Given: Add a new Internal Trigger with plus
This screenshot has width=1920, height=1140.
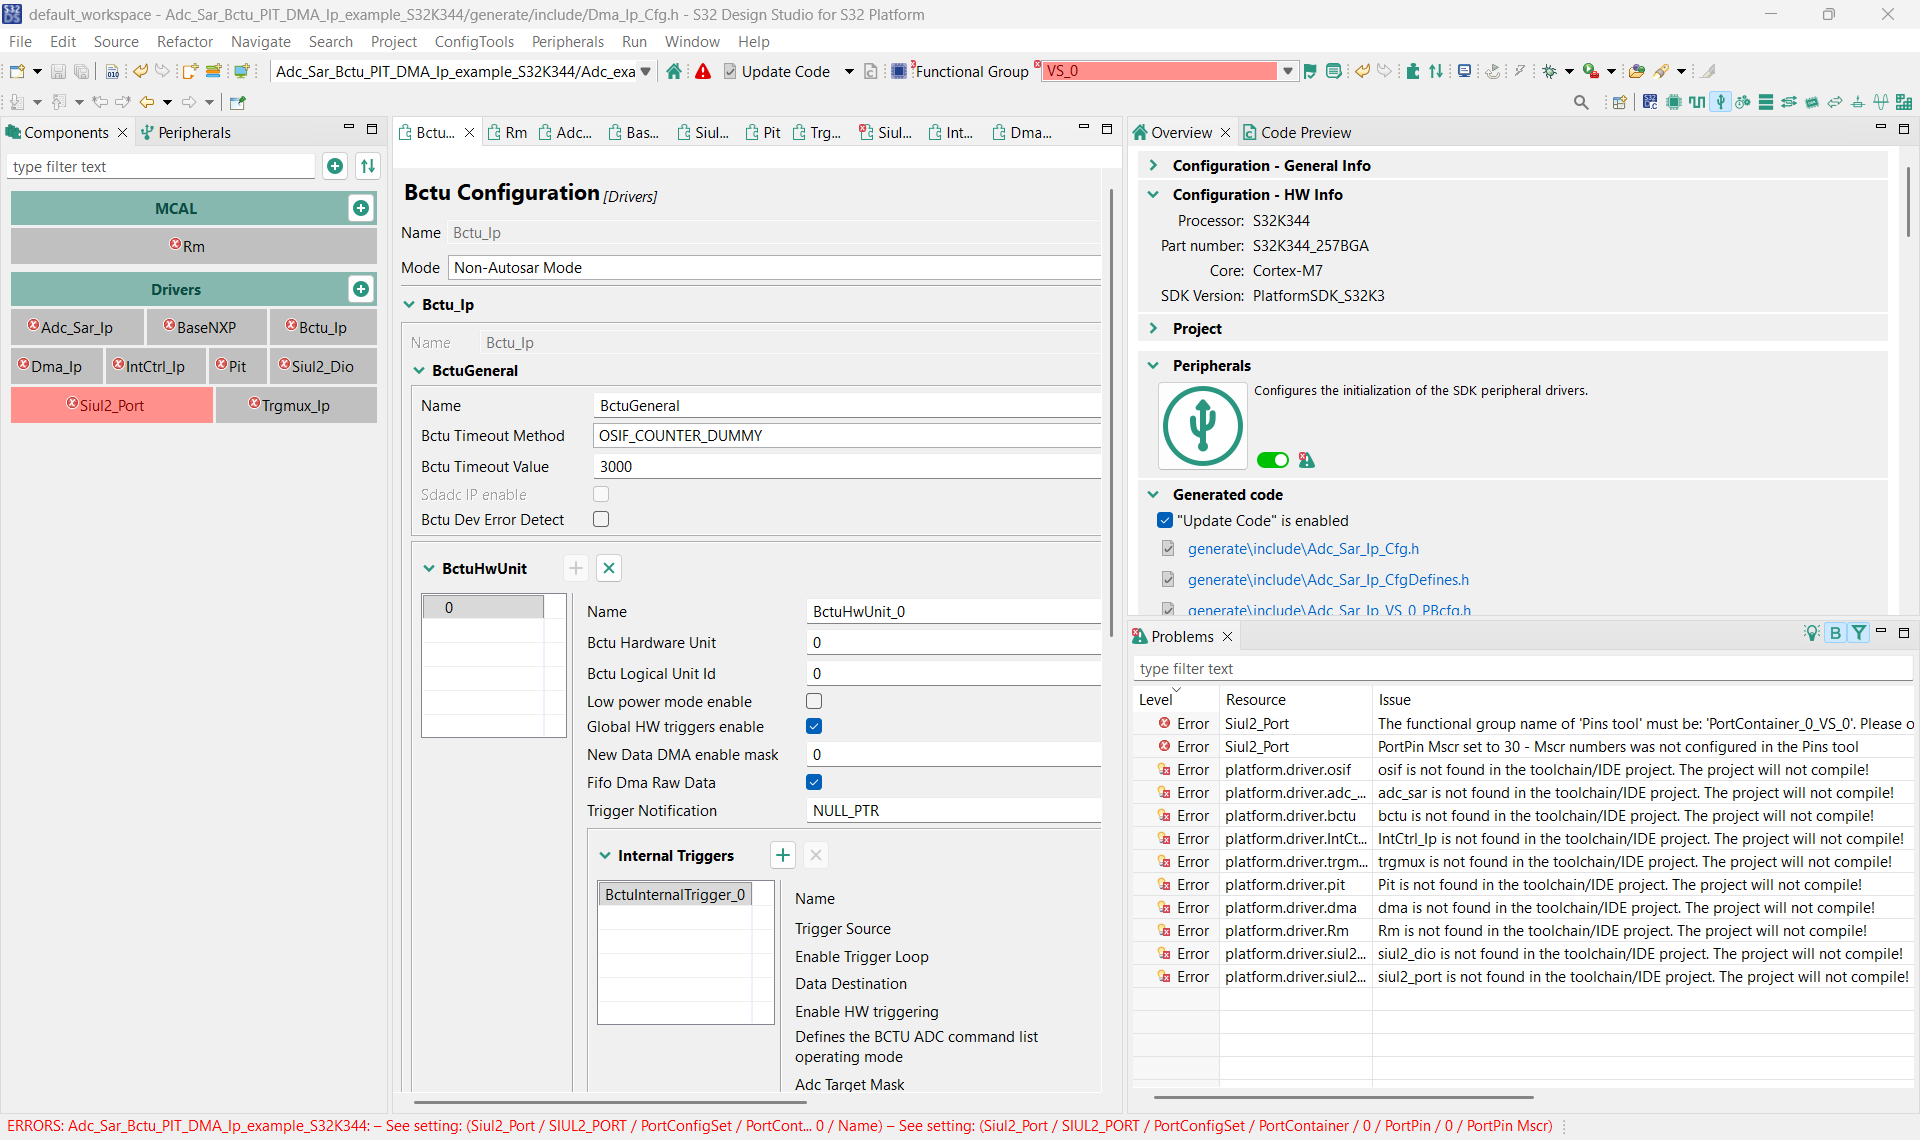Looking at the screenshot, I should 783,855.
